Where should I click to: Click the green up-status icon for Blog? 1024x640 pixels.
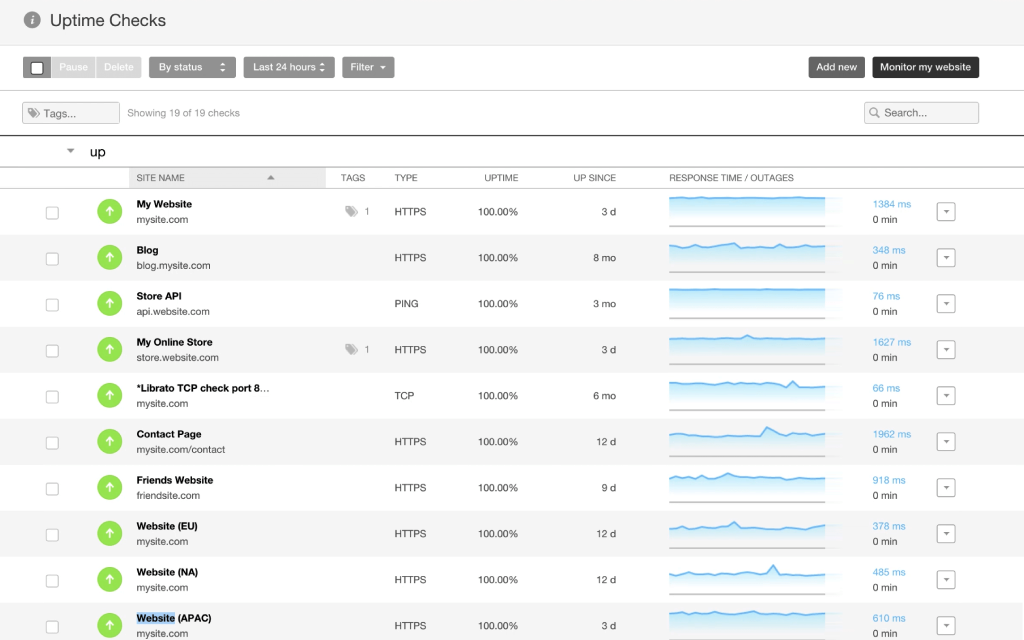(109, 257)
